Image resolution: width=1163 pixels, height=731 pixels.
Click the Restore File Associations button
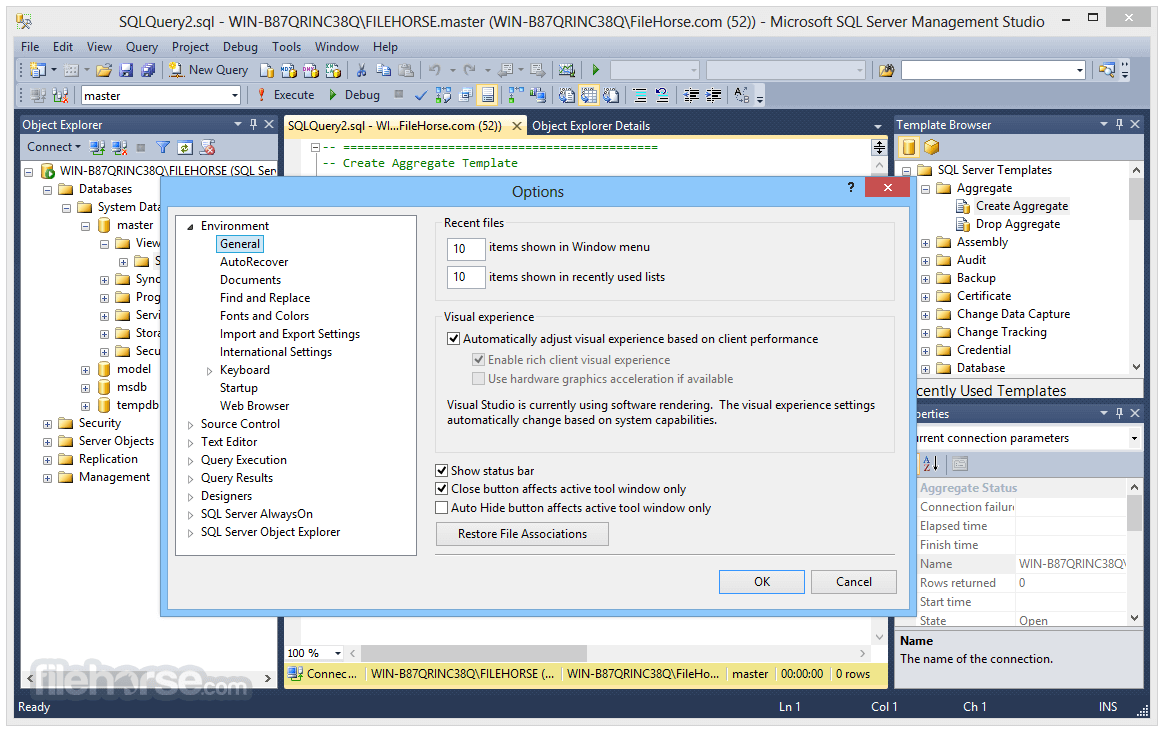click(521, 534)
